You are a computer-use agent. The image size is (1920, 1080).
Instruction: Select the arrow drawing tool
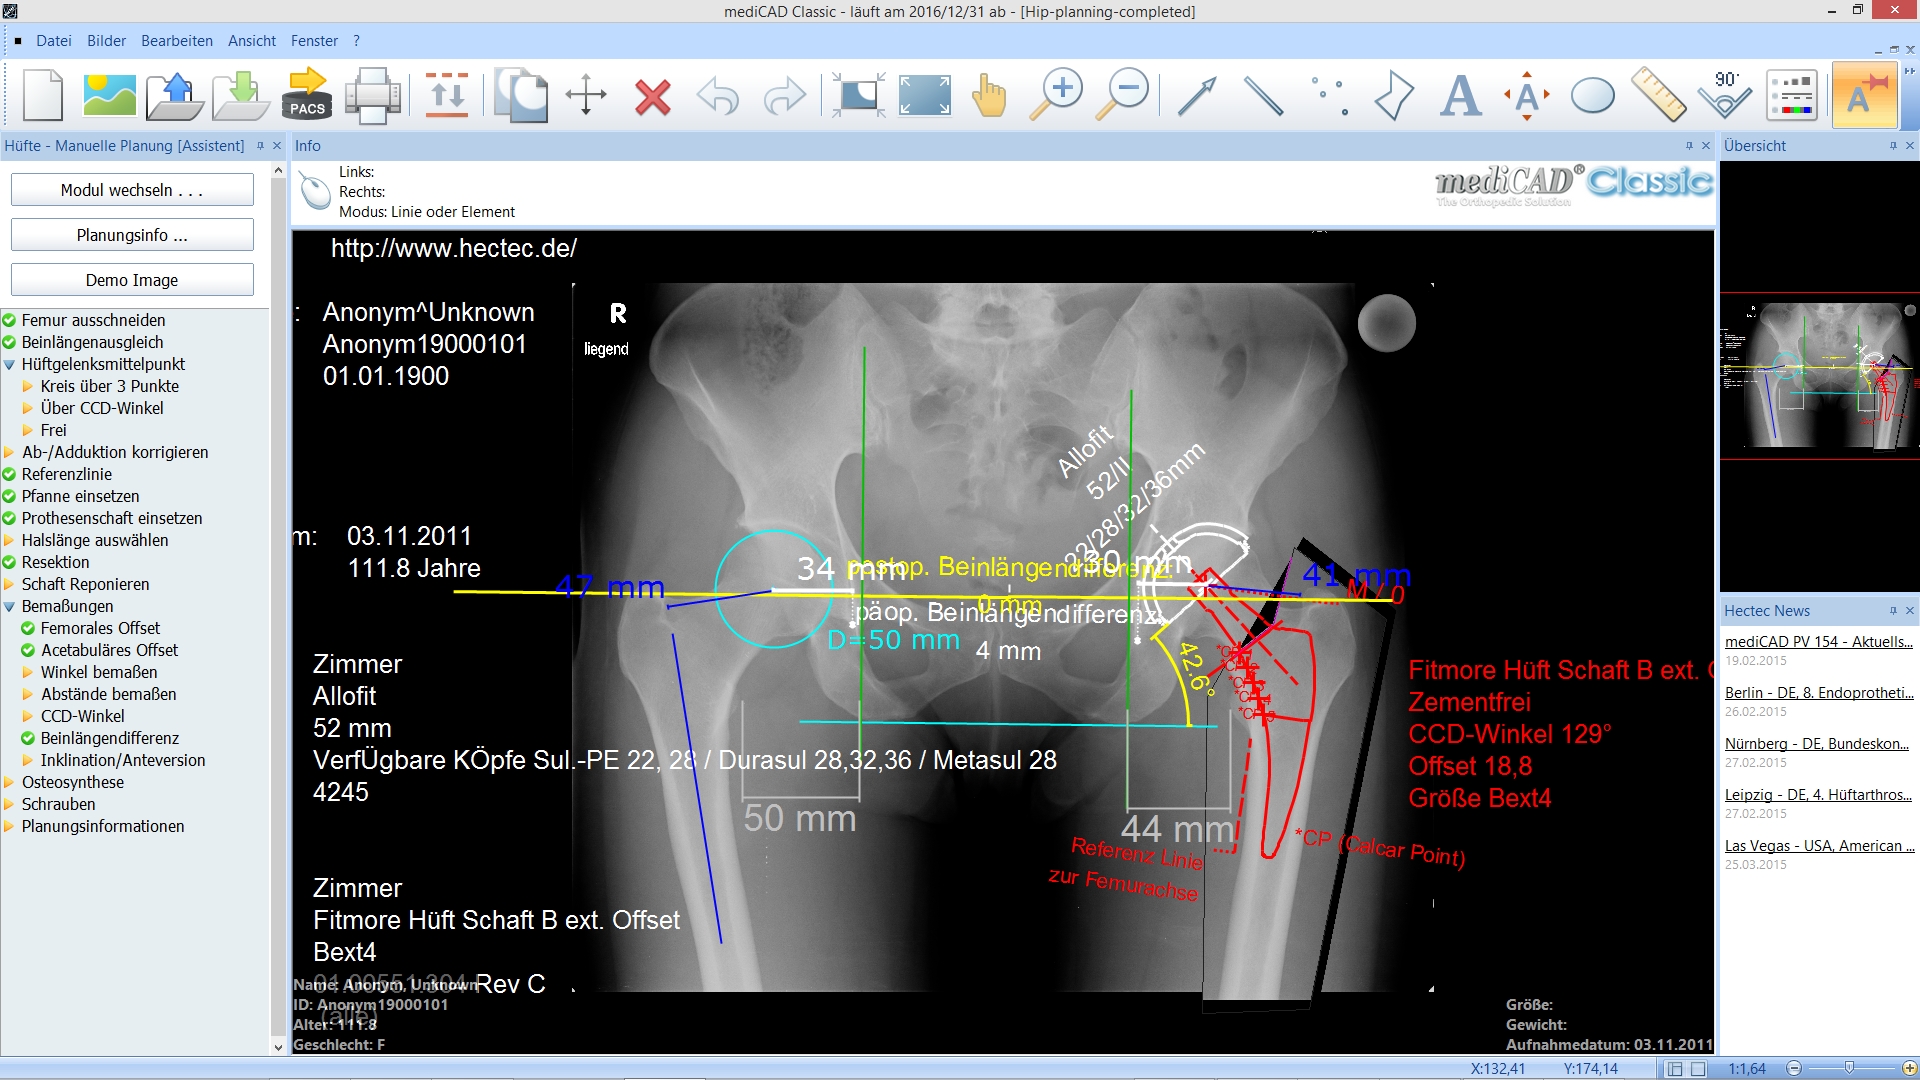[1197, 96]
